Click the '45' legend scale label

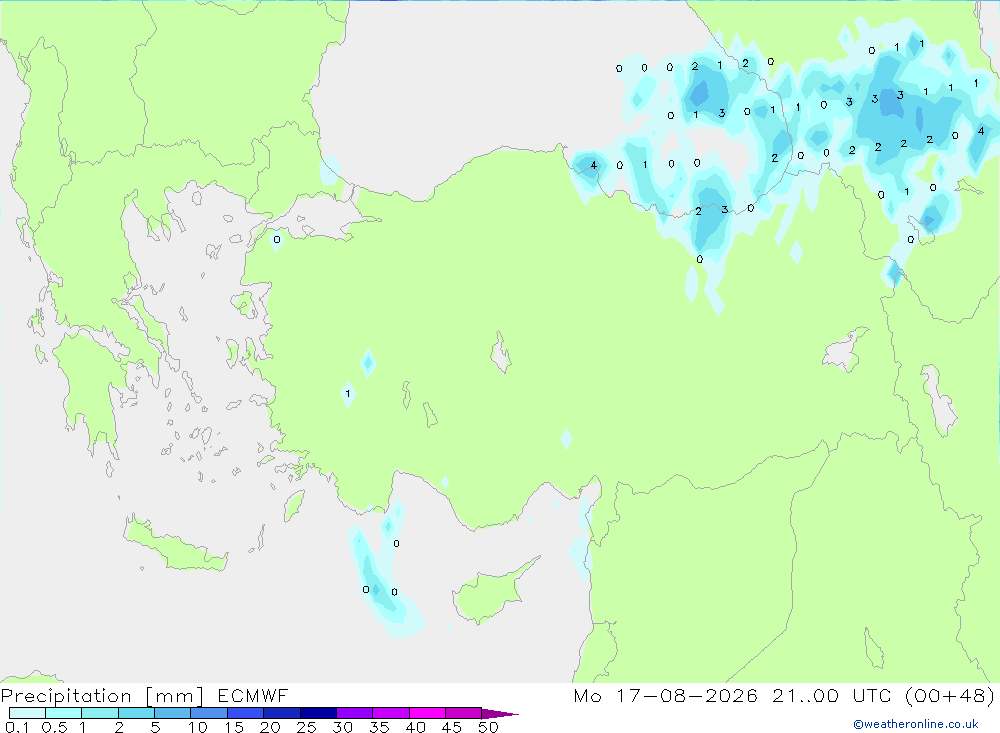point(452,727)
